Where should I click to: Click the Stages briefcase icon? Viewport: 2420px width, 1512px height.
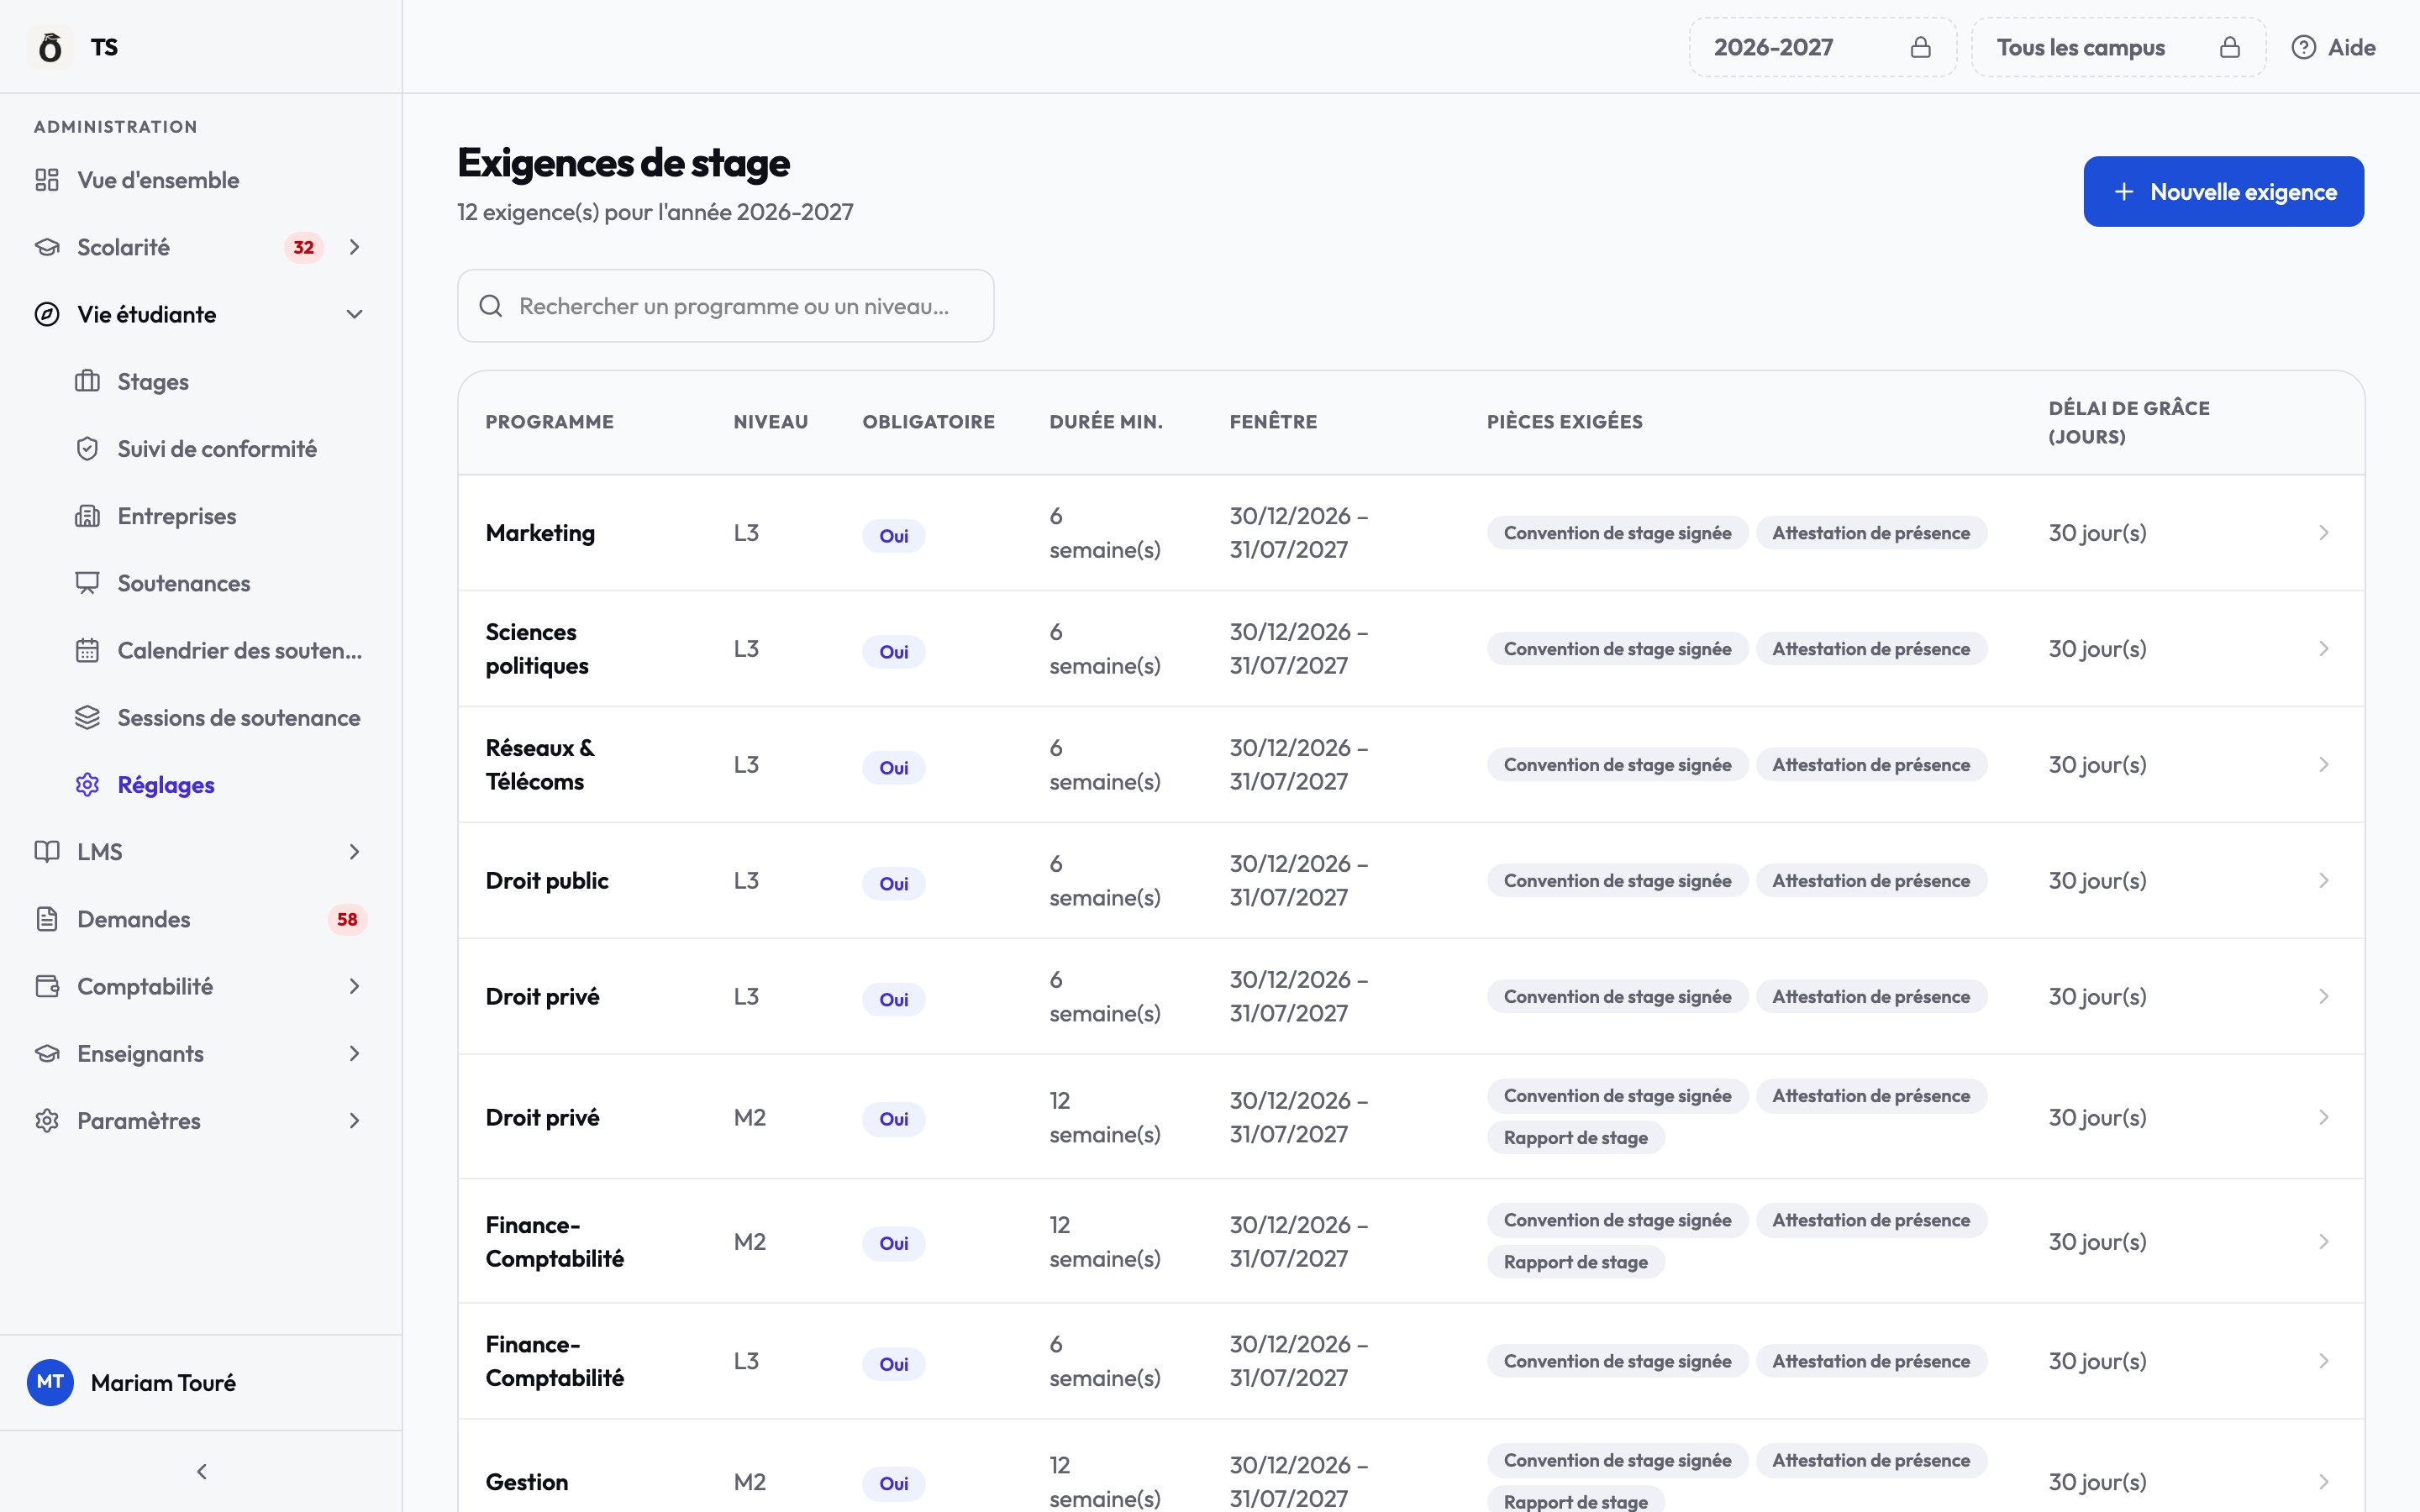[87, 381]
